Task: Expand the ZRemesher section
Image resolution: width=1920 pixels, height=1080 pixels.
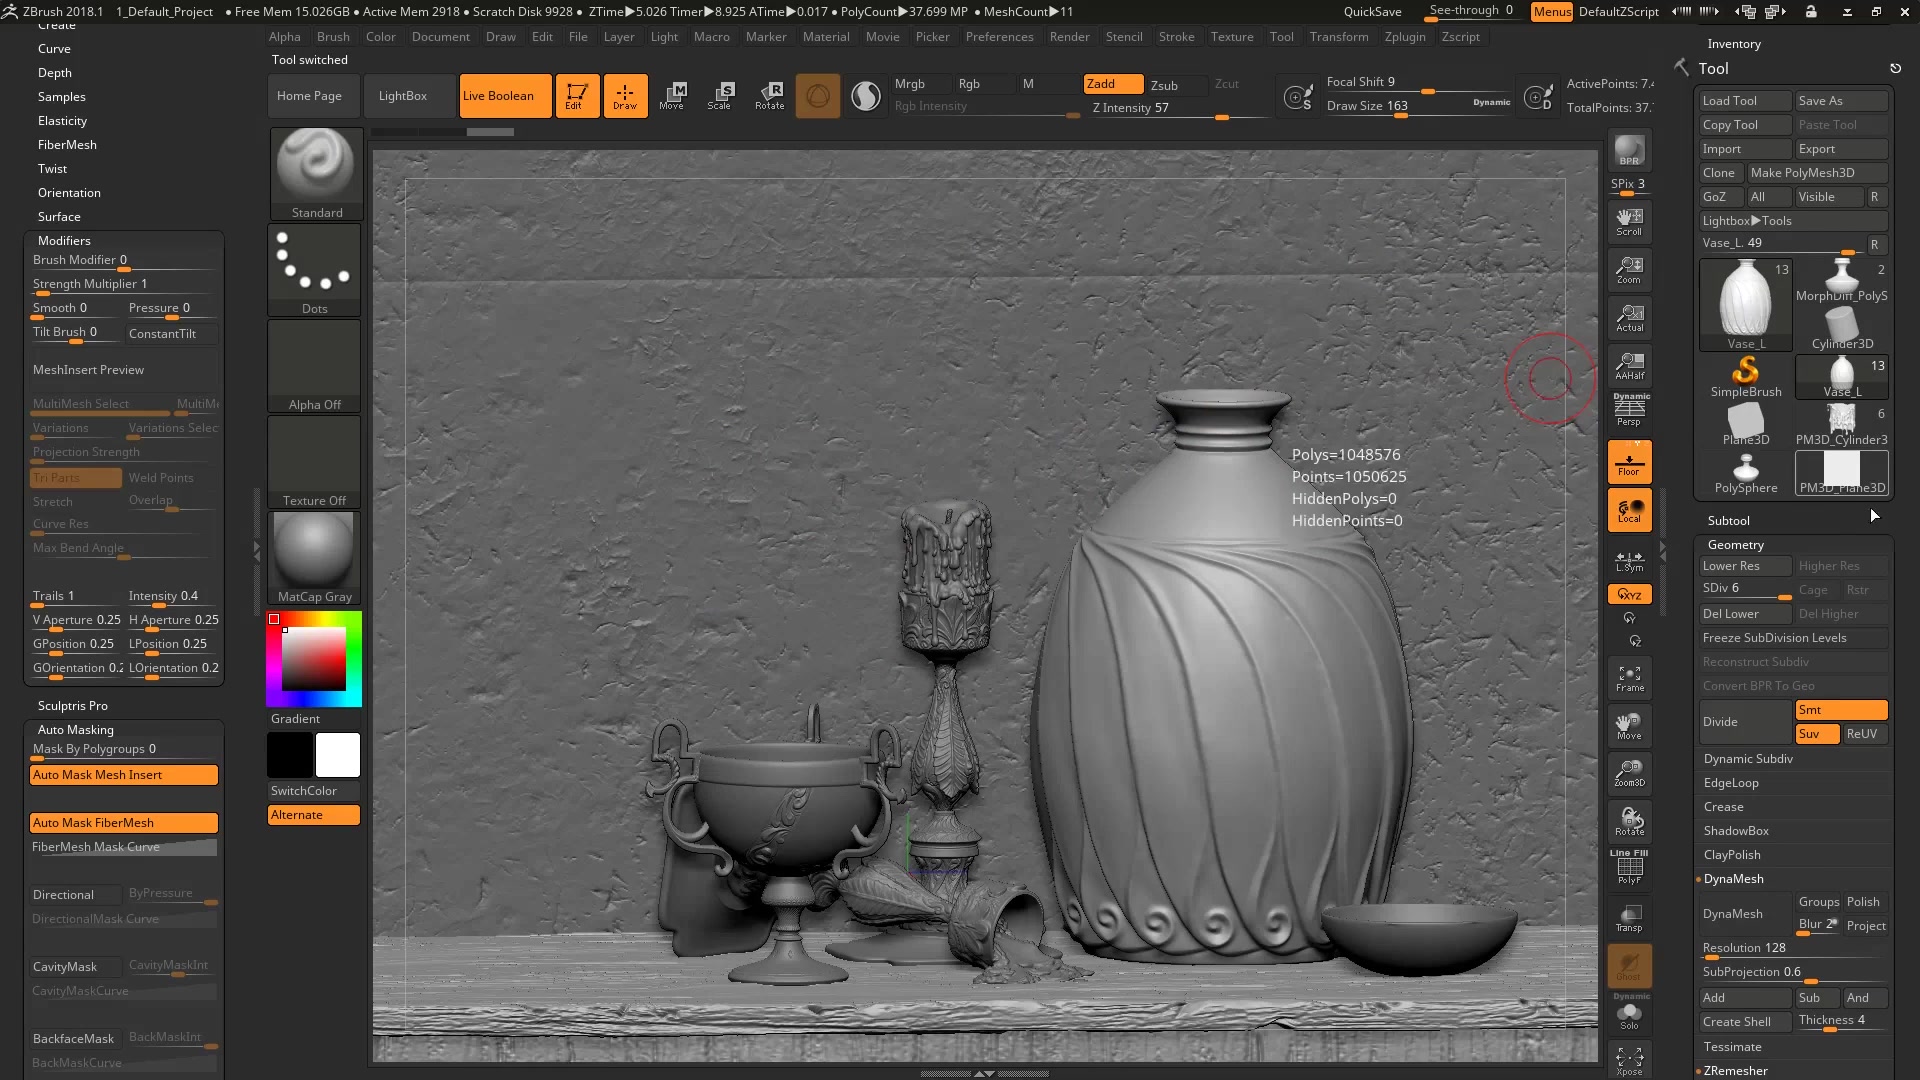Action: click(1737, 1069)
